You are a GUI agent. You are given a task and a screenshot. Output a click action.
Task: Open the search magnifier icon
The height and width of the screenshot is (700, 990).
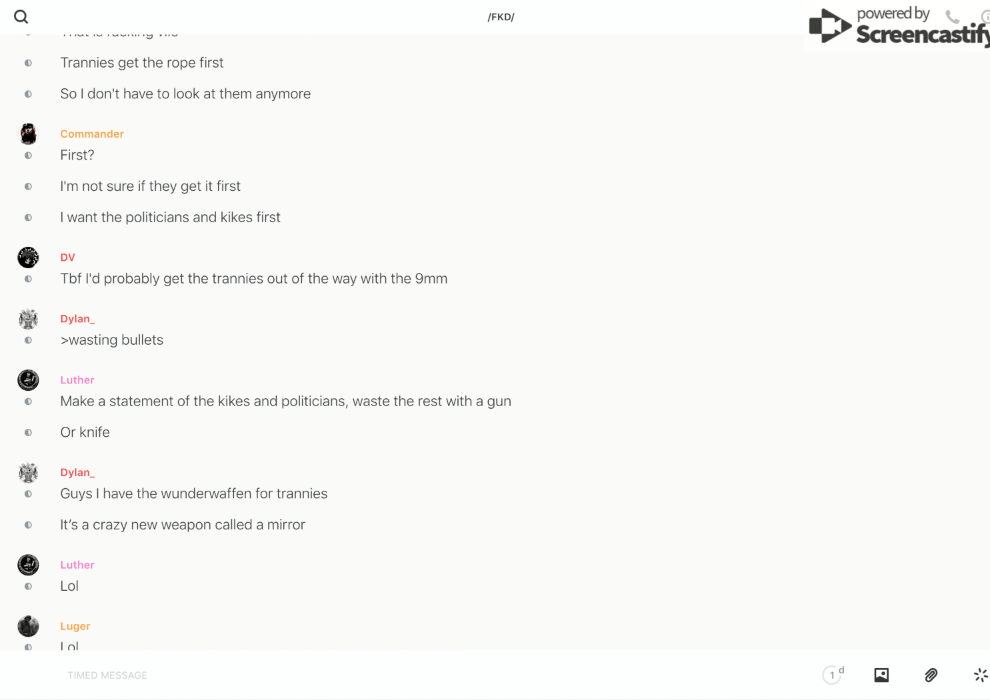coord(21,17)
